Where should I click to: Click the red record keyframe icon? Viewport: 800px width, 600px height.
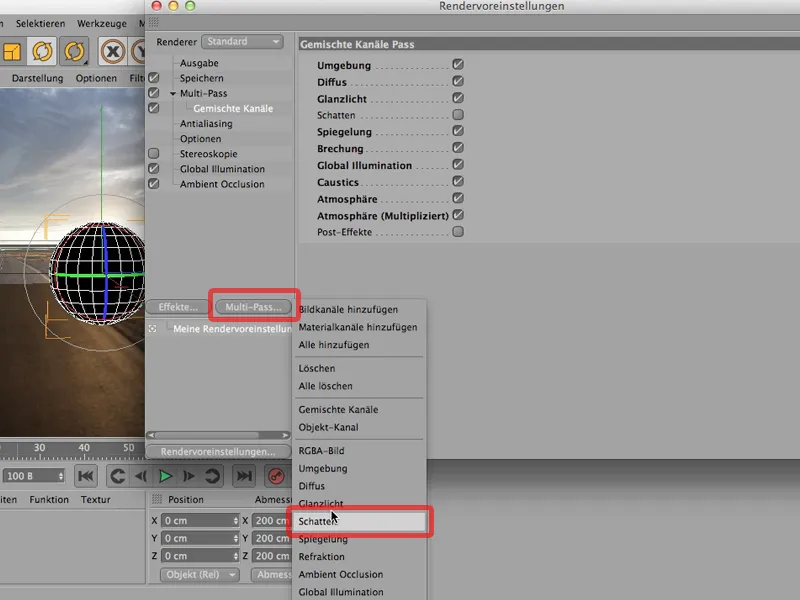click(x=276, y=476)
